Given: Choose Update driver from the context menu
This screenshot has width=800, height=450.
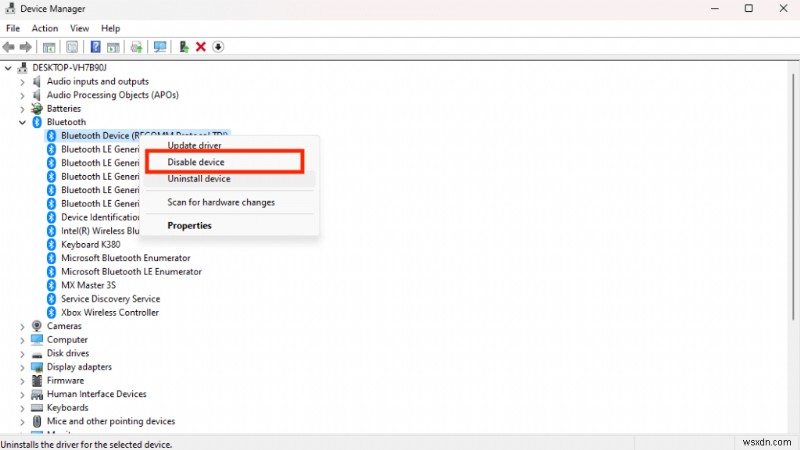Looking at the screenshot, I should [x=229, y=145].
